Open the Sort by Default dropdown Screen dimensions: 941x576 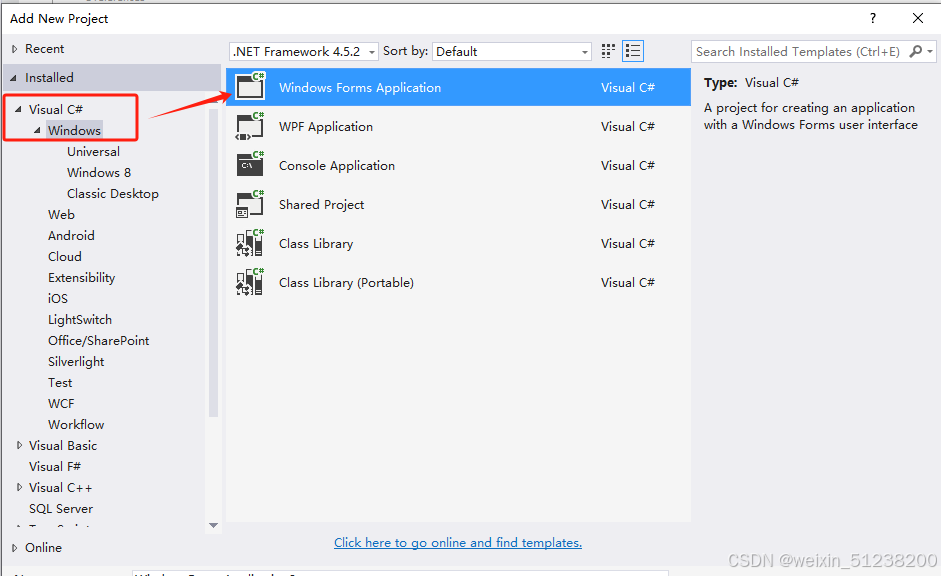point(512,52)
